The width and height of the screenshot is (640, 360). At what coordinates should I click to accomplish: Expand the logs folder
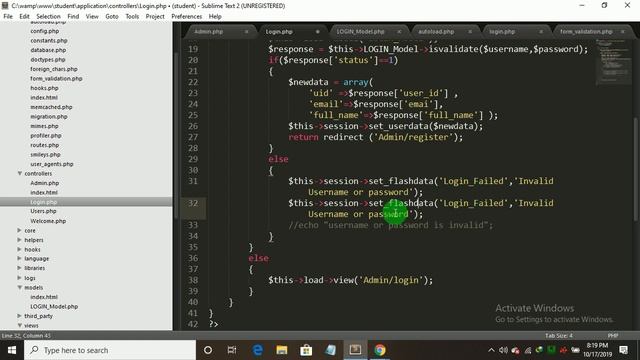click(x=19, y=278)
